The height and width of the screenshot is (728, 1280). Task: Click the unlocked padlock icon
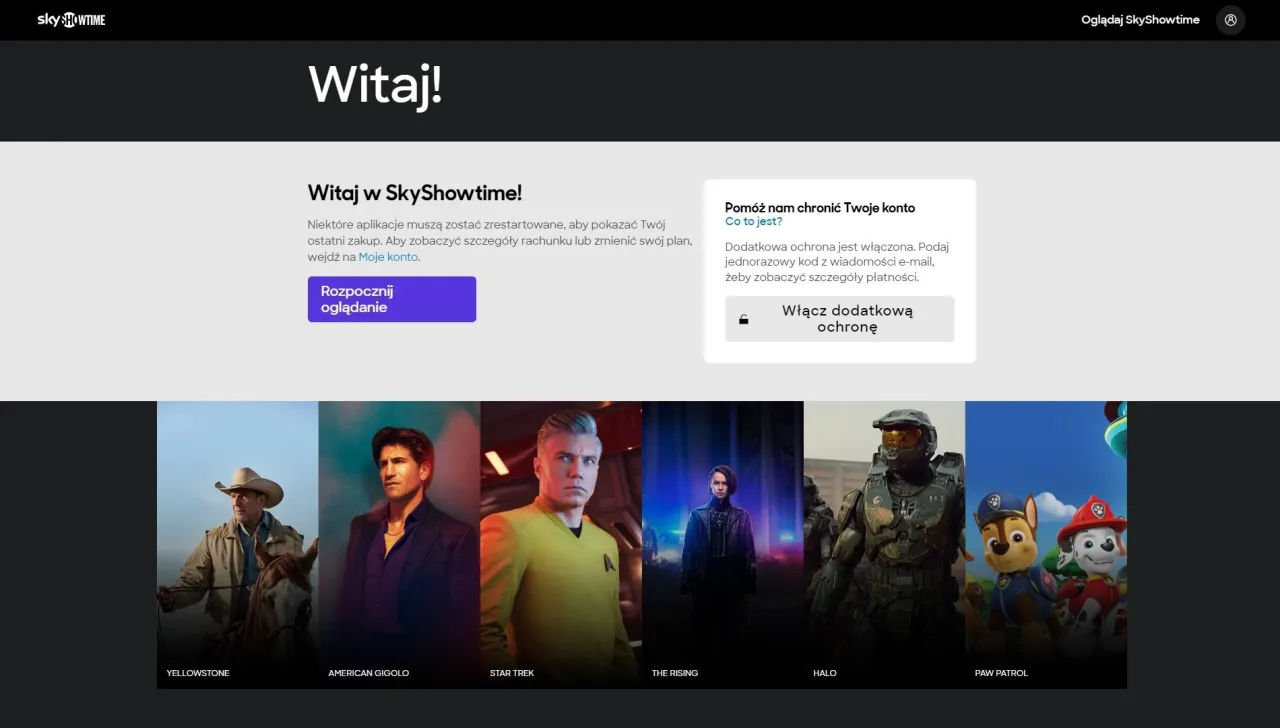tap(744, 320)
